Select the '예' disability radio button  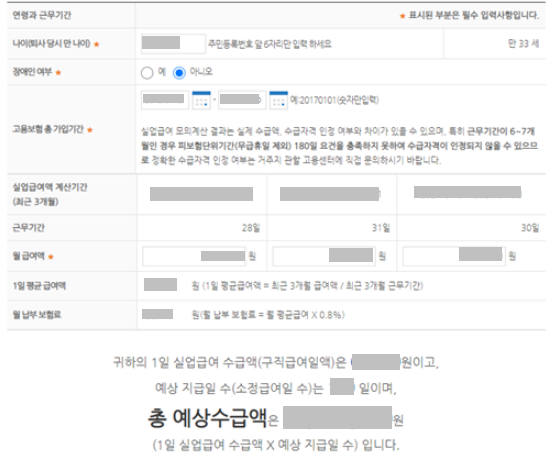tap(147, 73)
